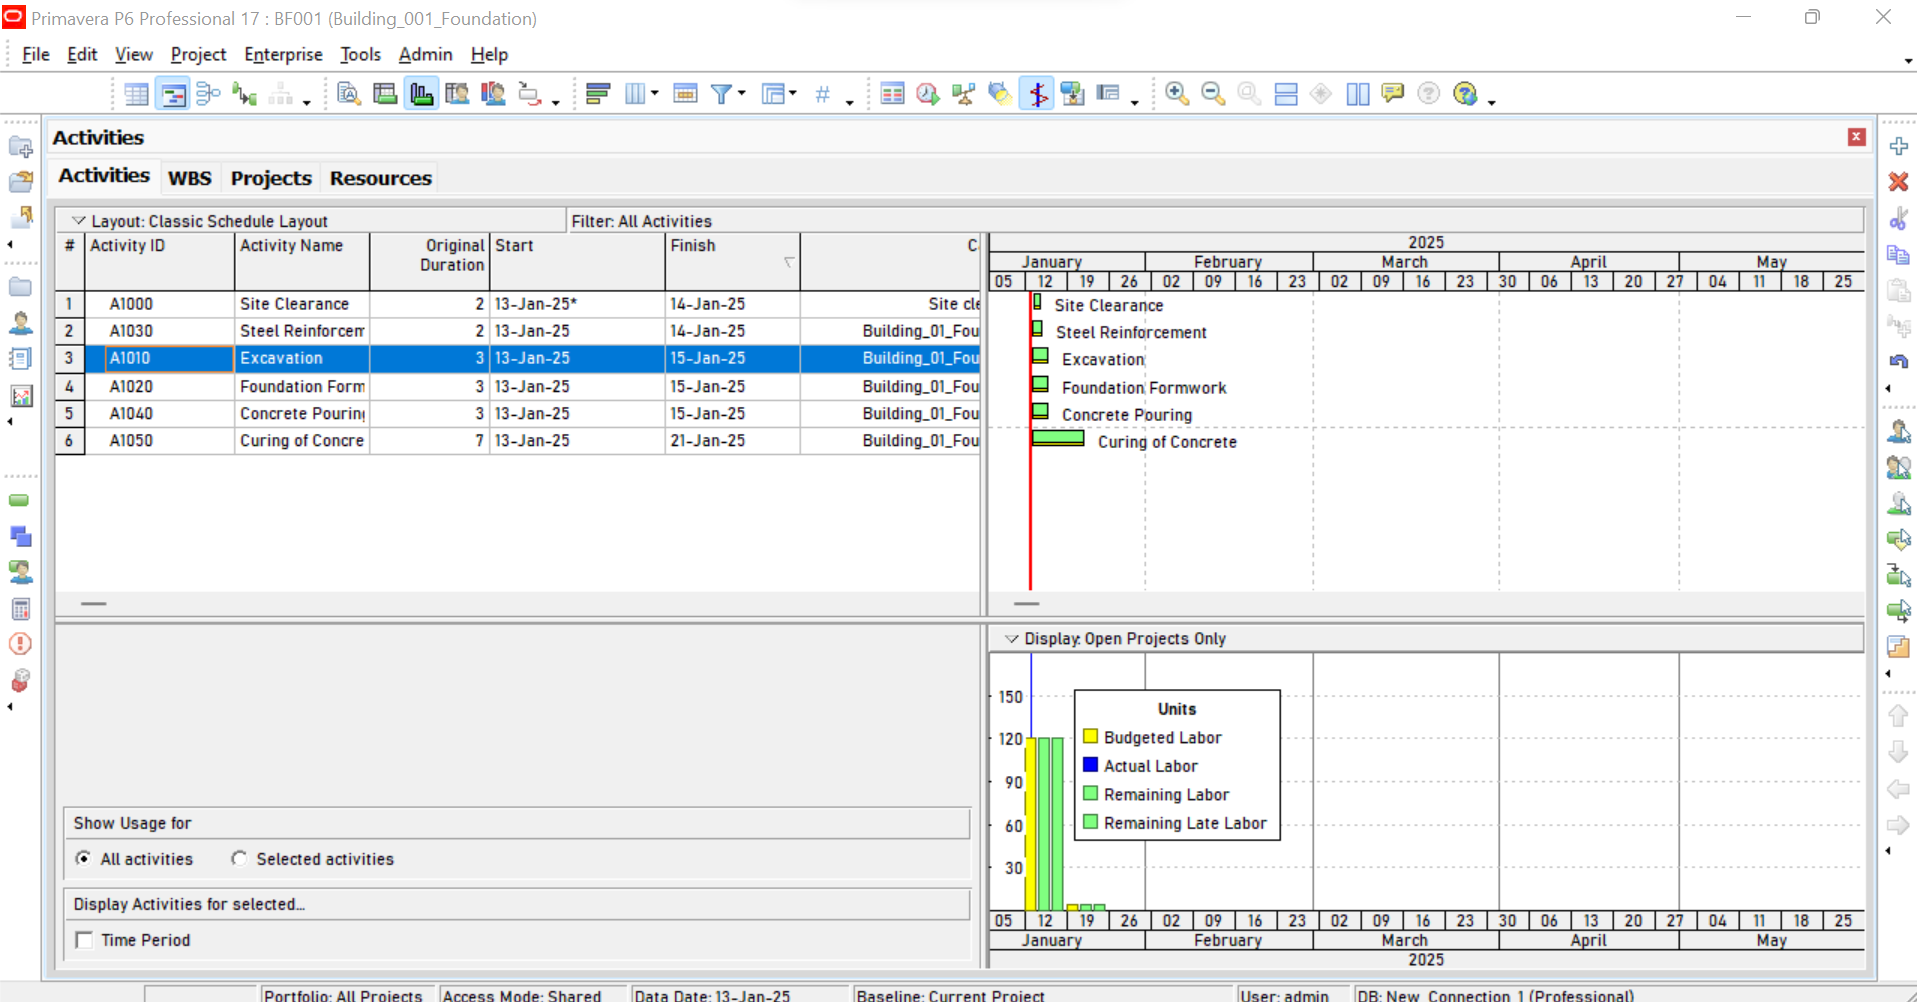The height and width of the screenshot is (1002, 1917).
Task: Switch to the Projects tab
Action: coord(271,178)
